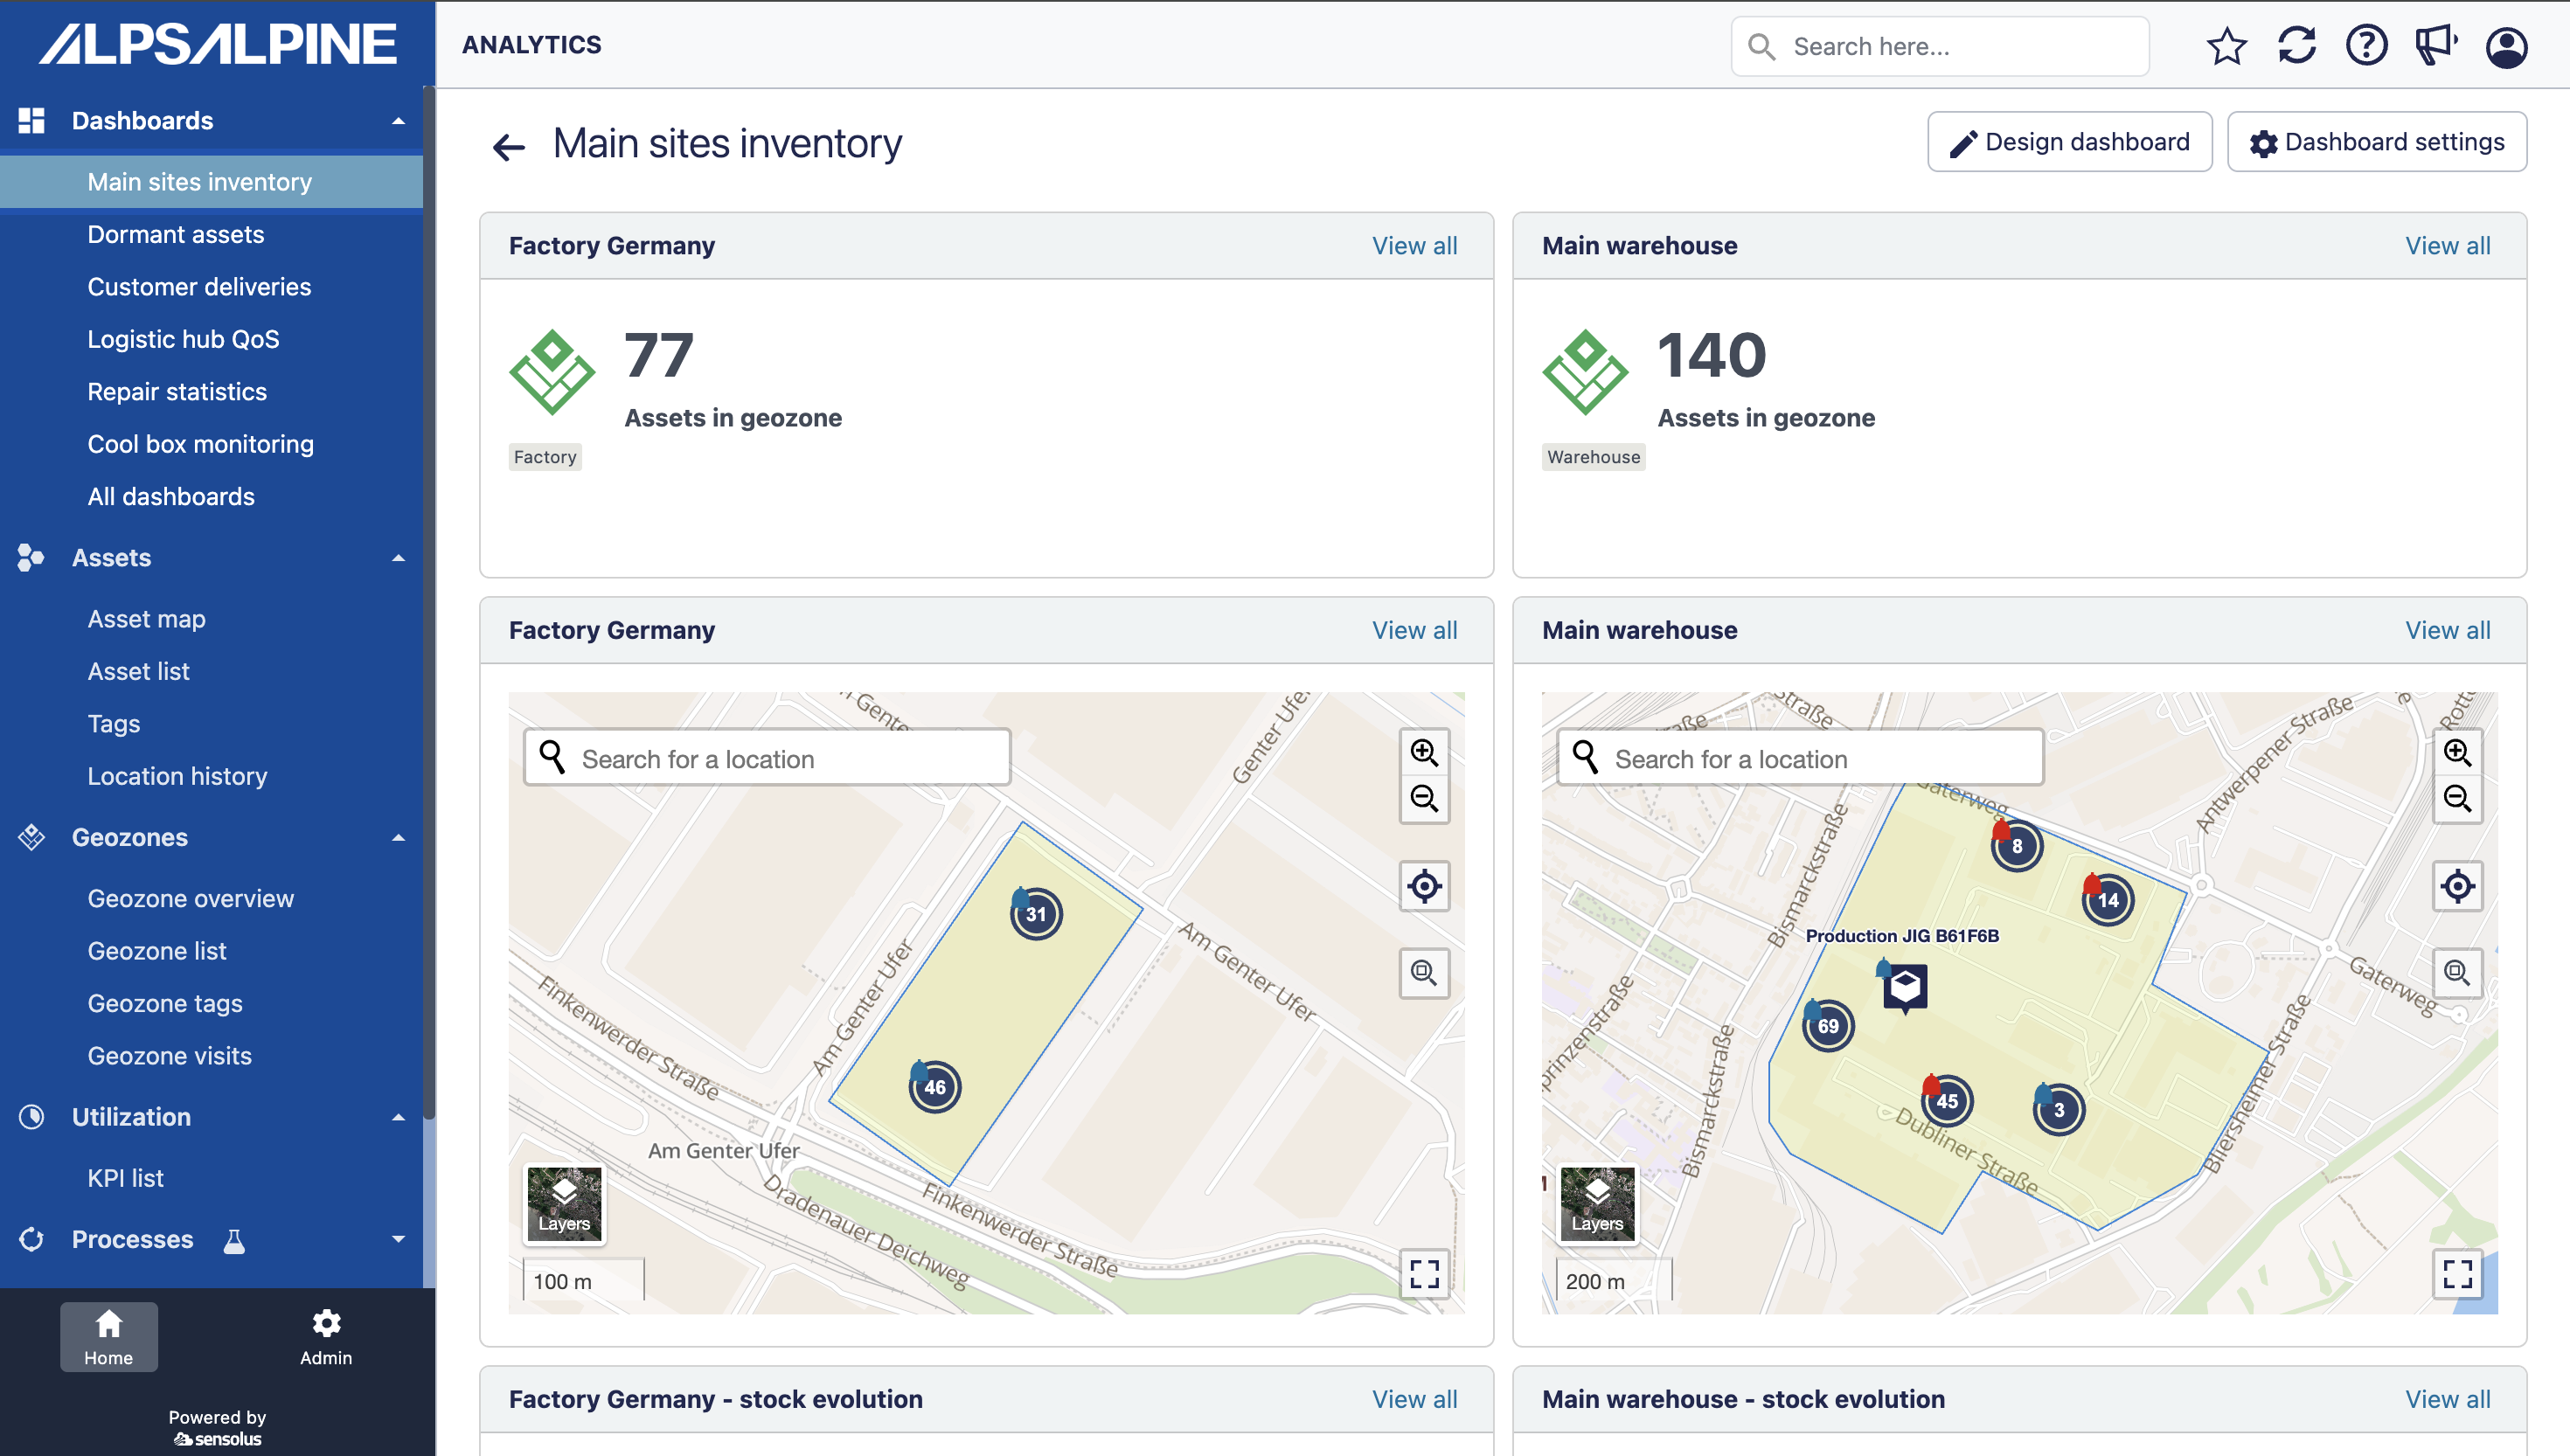Click back arrow beside Main sites inventory
Viewport: 2570px width, 1456px height.
[x=508, y=147]
